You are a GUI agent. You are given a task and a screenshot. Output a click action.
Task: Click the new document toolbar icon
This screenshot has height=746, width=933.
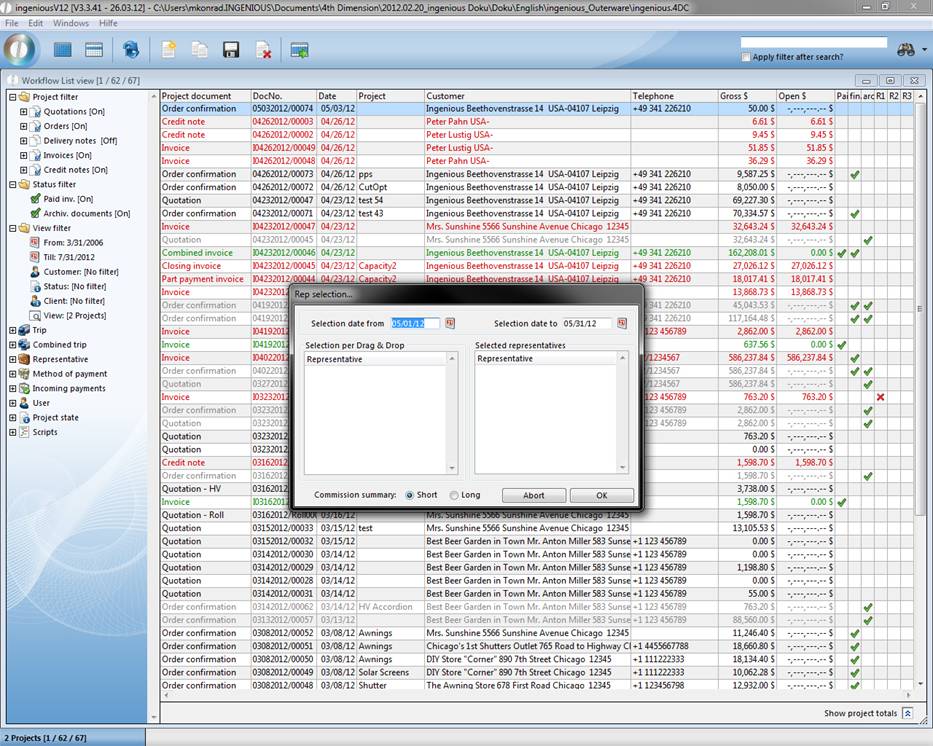click(169, 50)
